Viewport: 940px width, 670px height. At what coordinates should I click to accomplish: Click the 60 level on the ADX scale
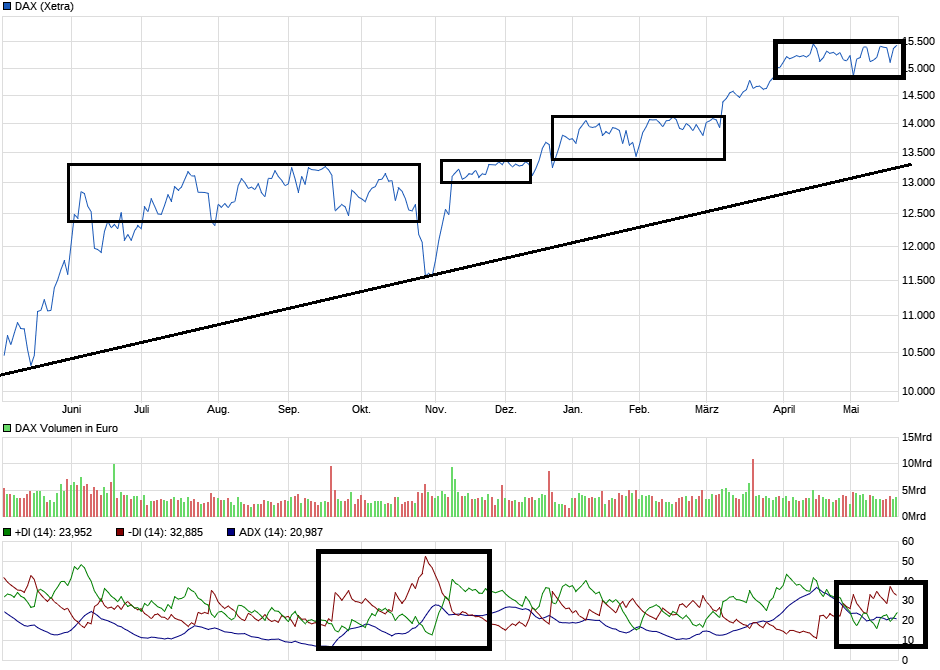[x=908, y=542]
